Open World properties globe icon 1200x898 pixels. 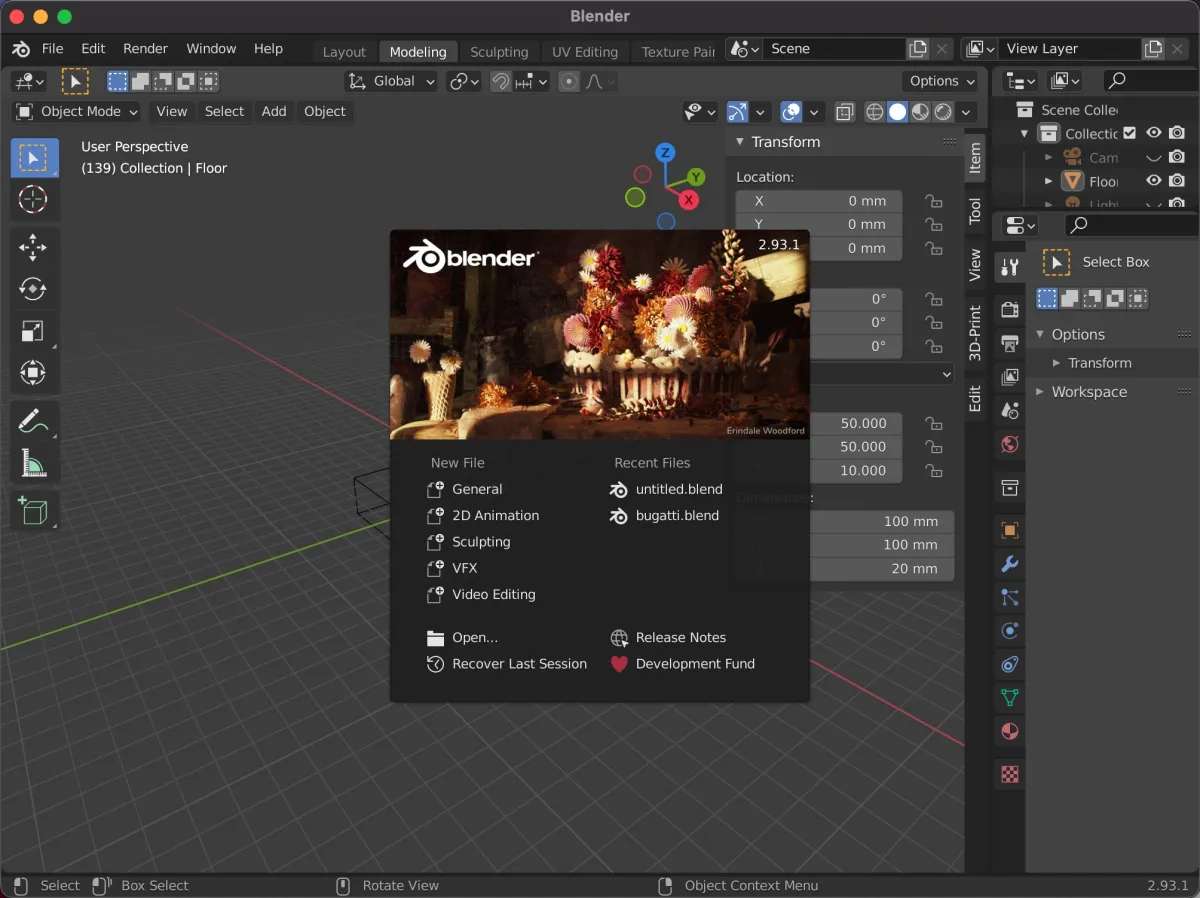pyautogui.click(x=1010, y=444)
